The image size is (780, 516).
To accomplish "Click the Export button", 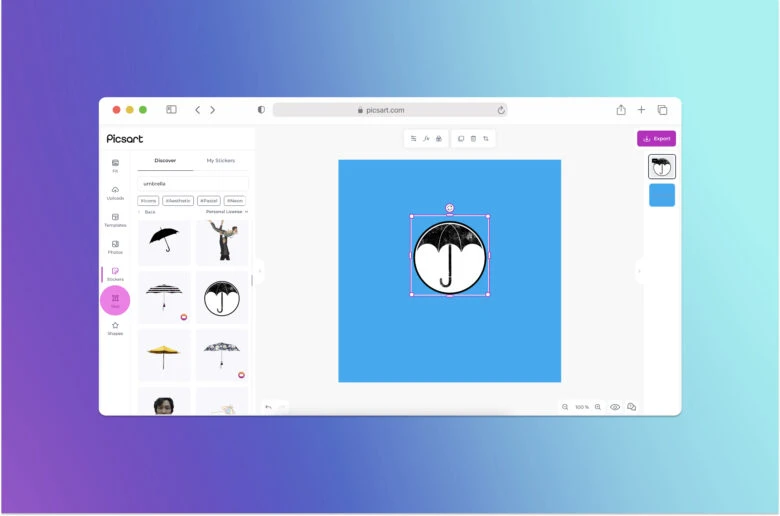I will coord(656,139).
